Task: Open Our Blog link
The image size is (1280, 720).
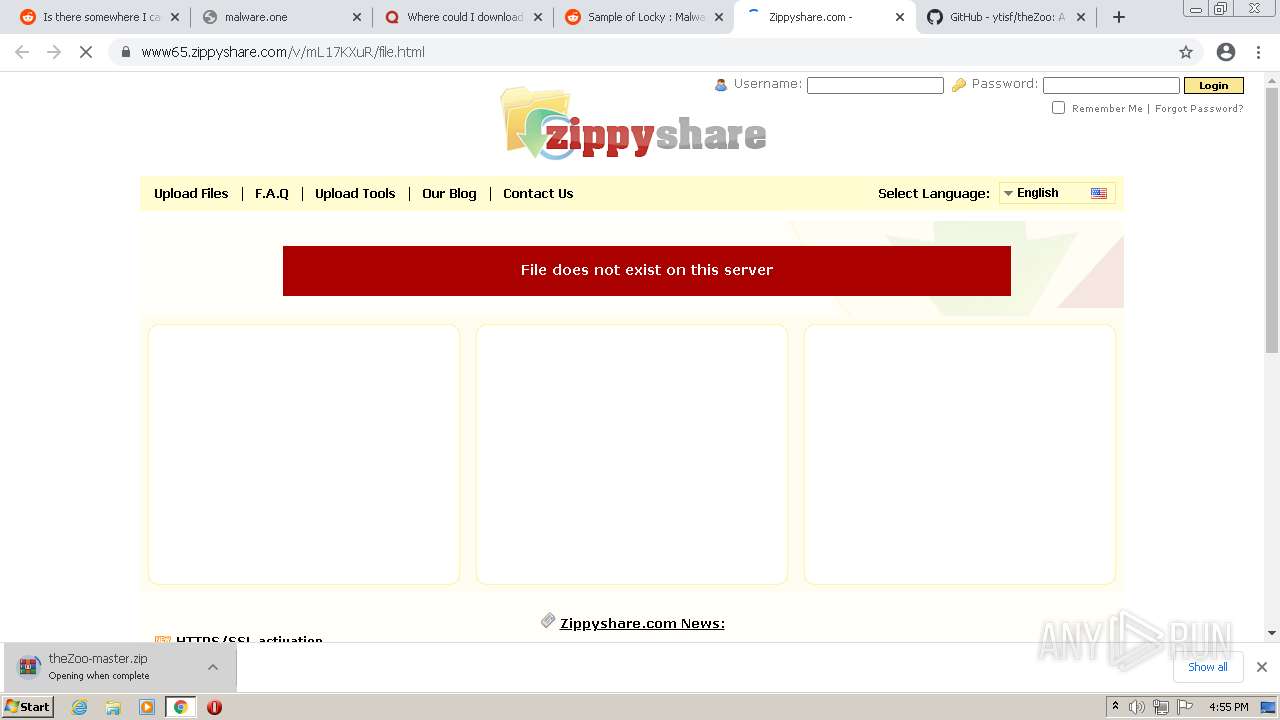Action: pyautogui.click(x=449, y=194)
